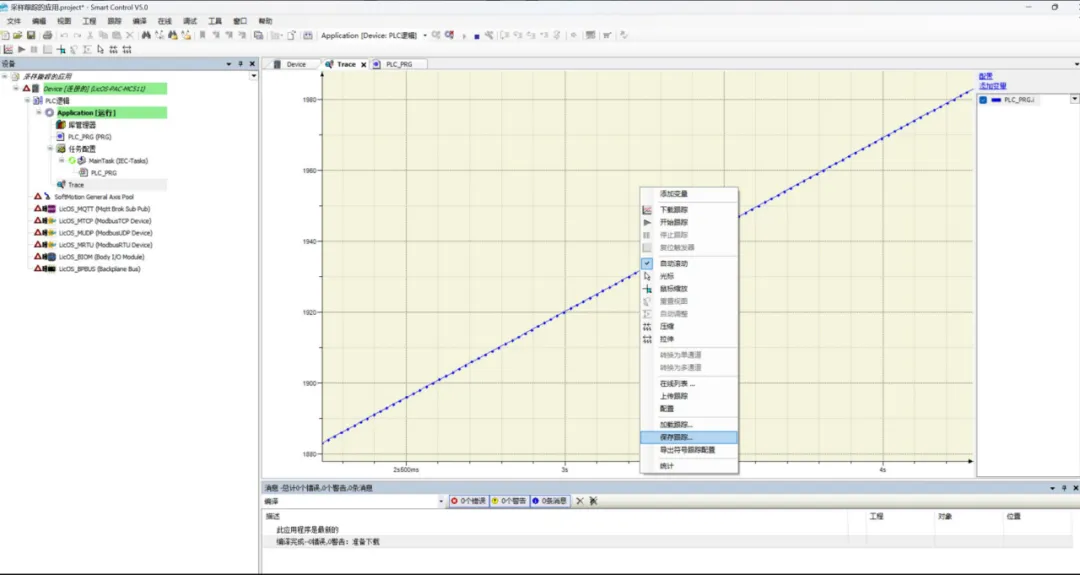
Task: Click the SoftMotion General Axis Pool icon
Action: pos(47,197)
